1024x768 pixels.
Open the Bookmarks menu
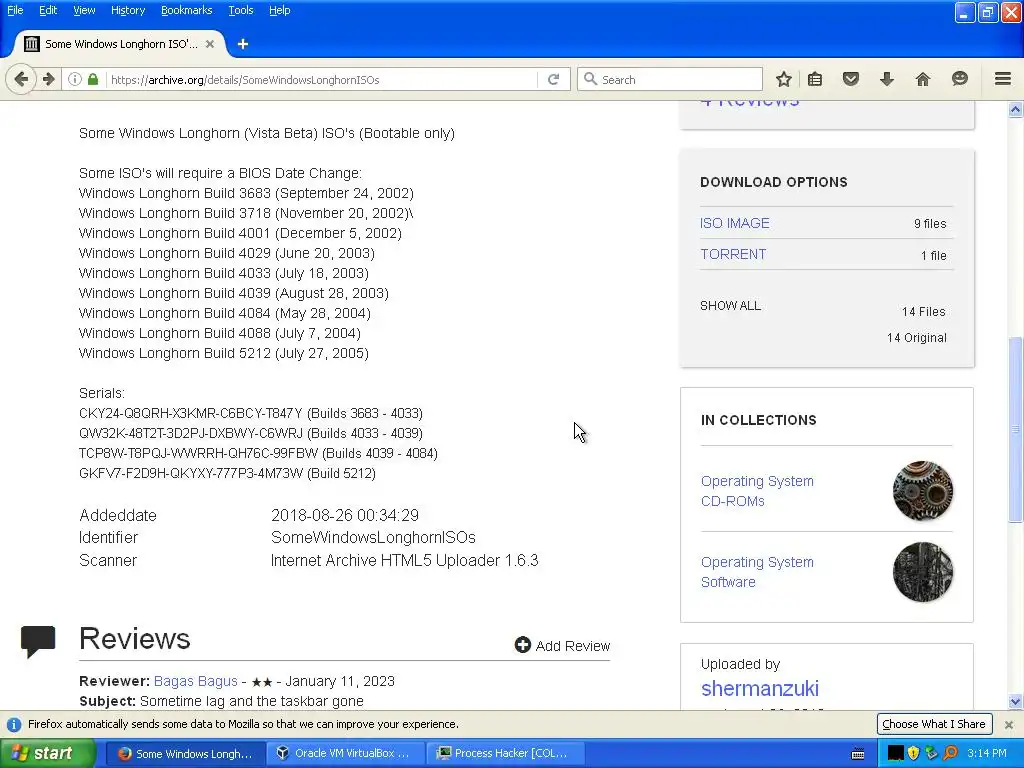pos(187,10)
